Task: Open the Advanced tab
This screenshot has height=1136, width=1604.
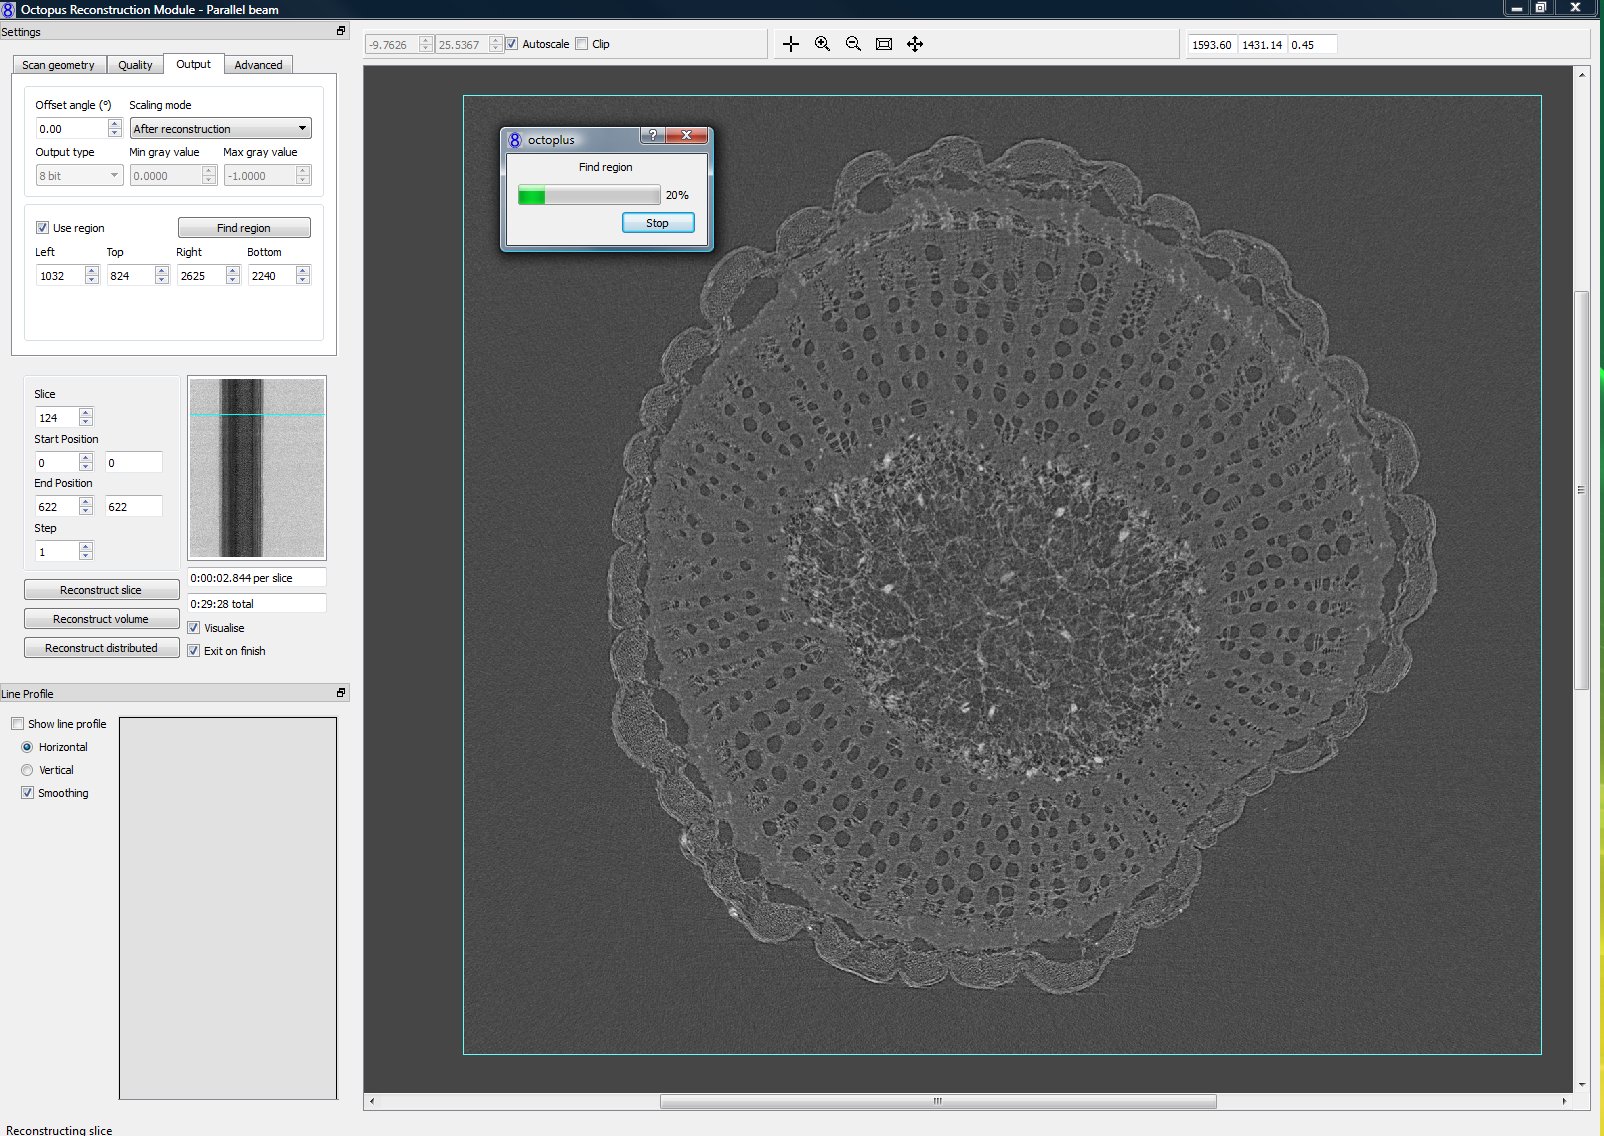Action: (258, 65)
